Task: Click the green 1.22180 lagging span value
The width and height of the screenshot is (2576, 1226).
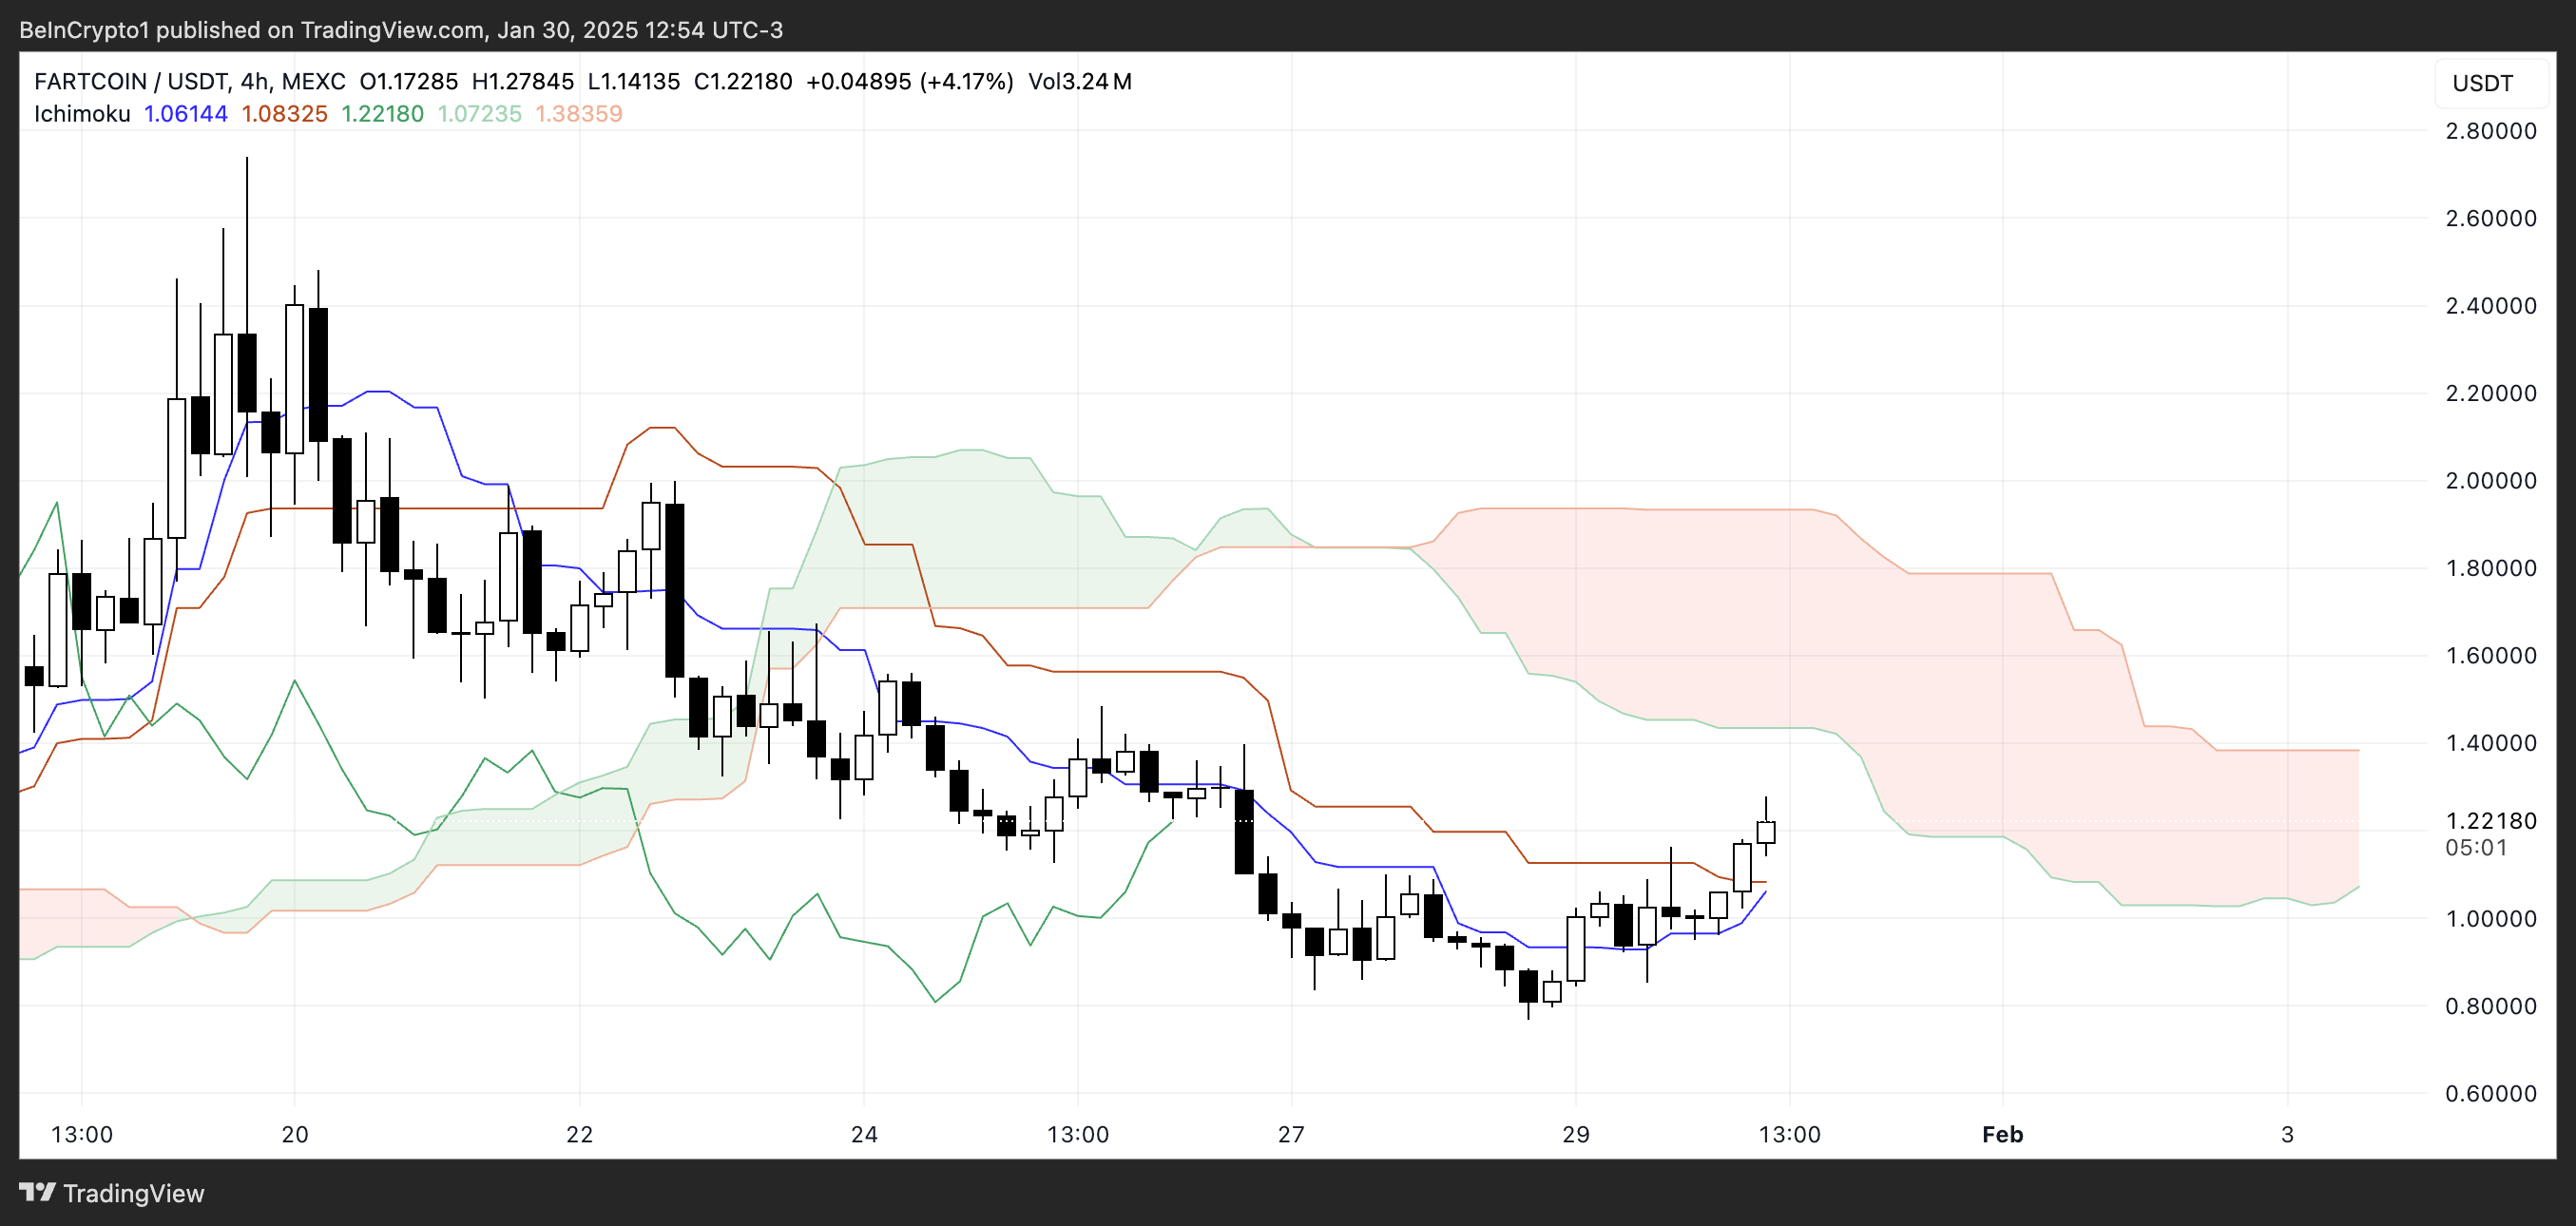Action: tap(382, 114)
